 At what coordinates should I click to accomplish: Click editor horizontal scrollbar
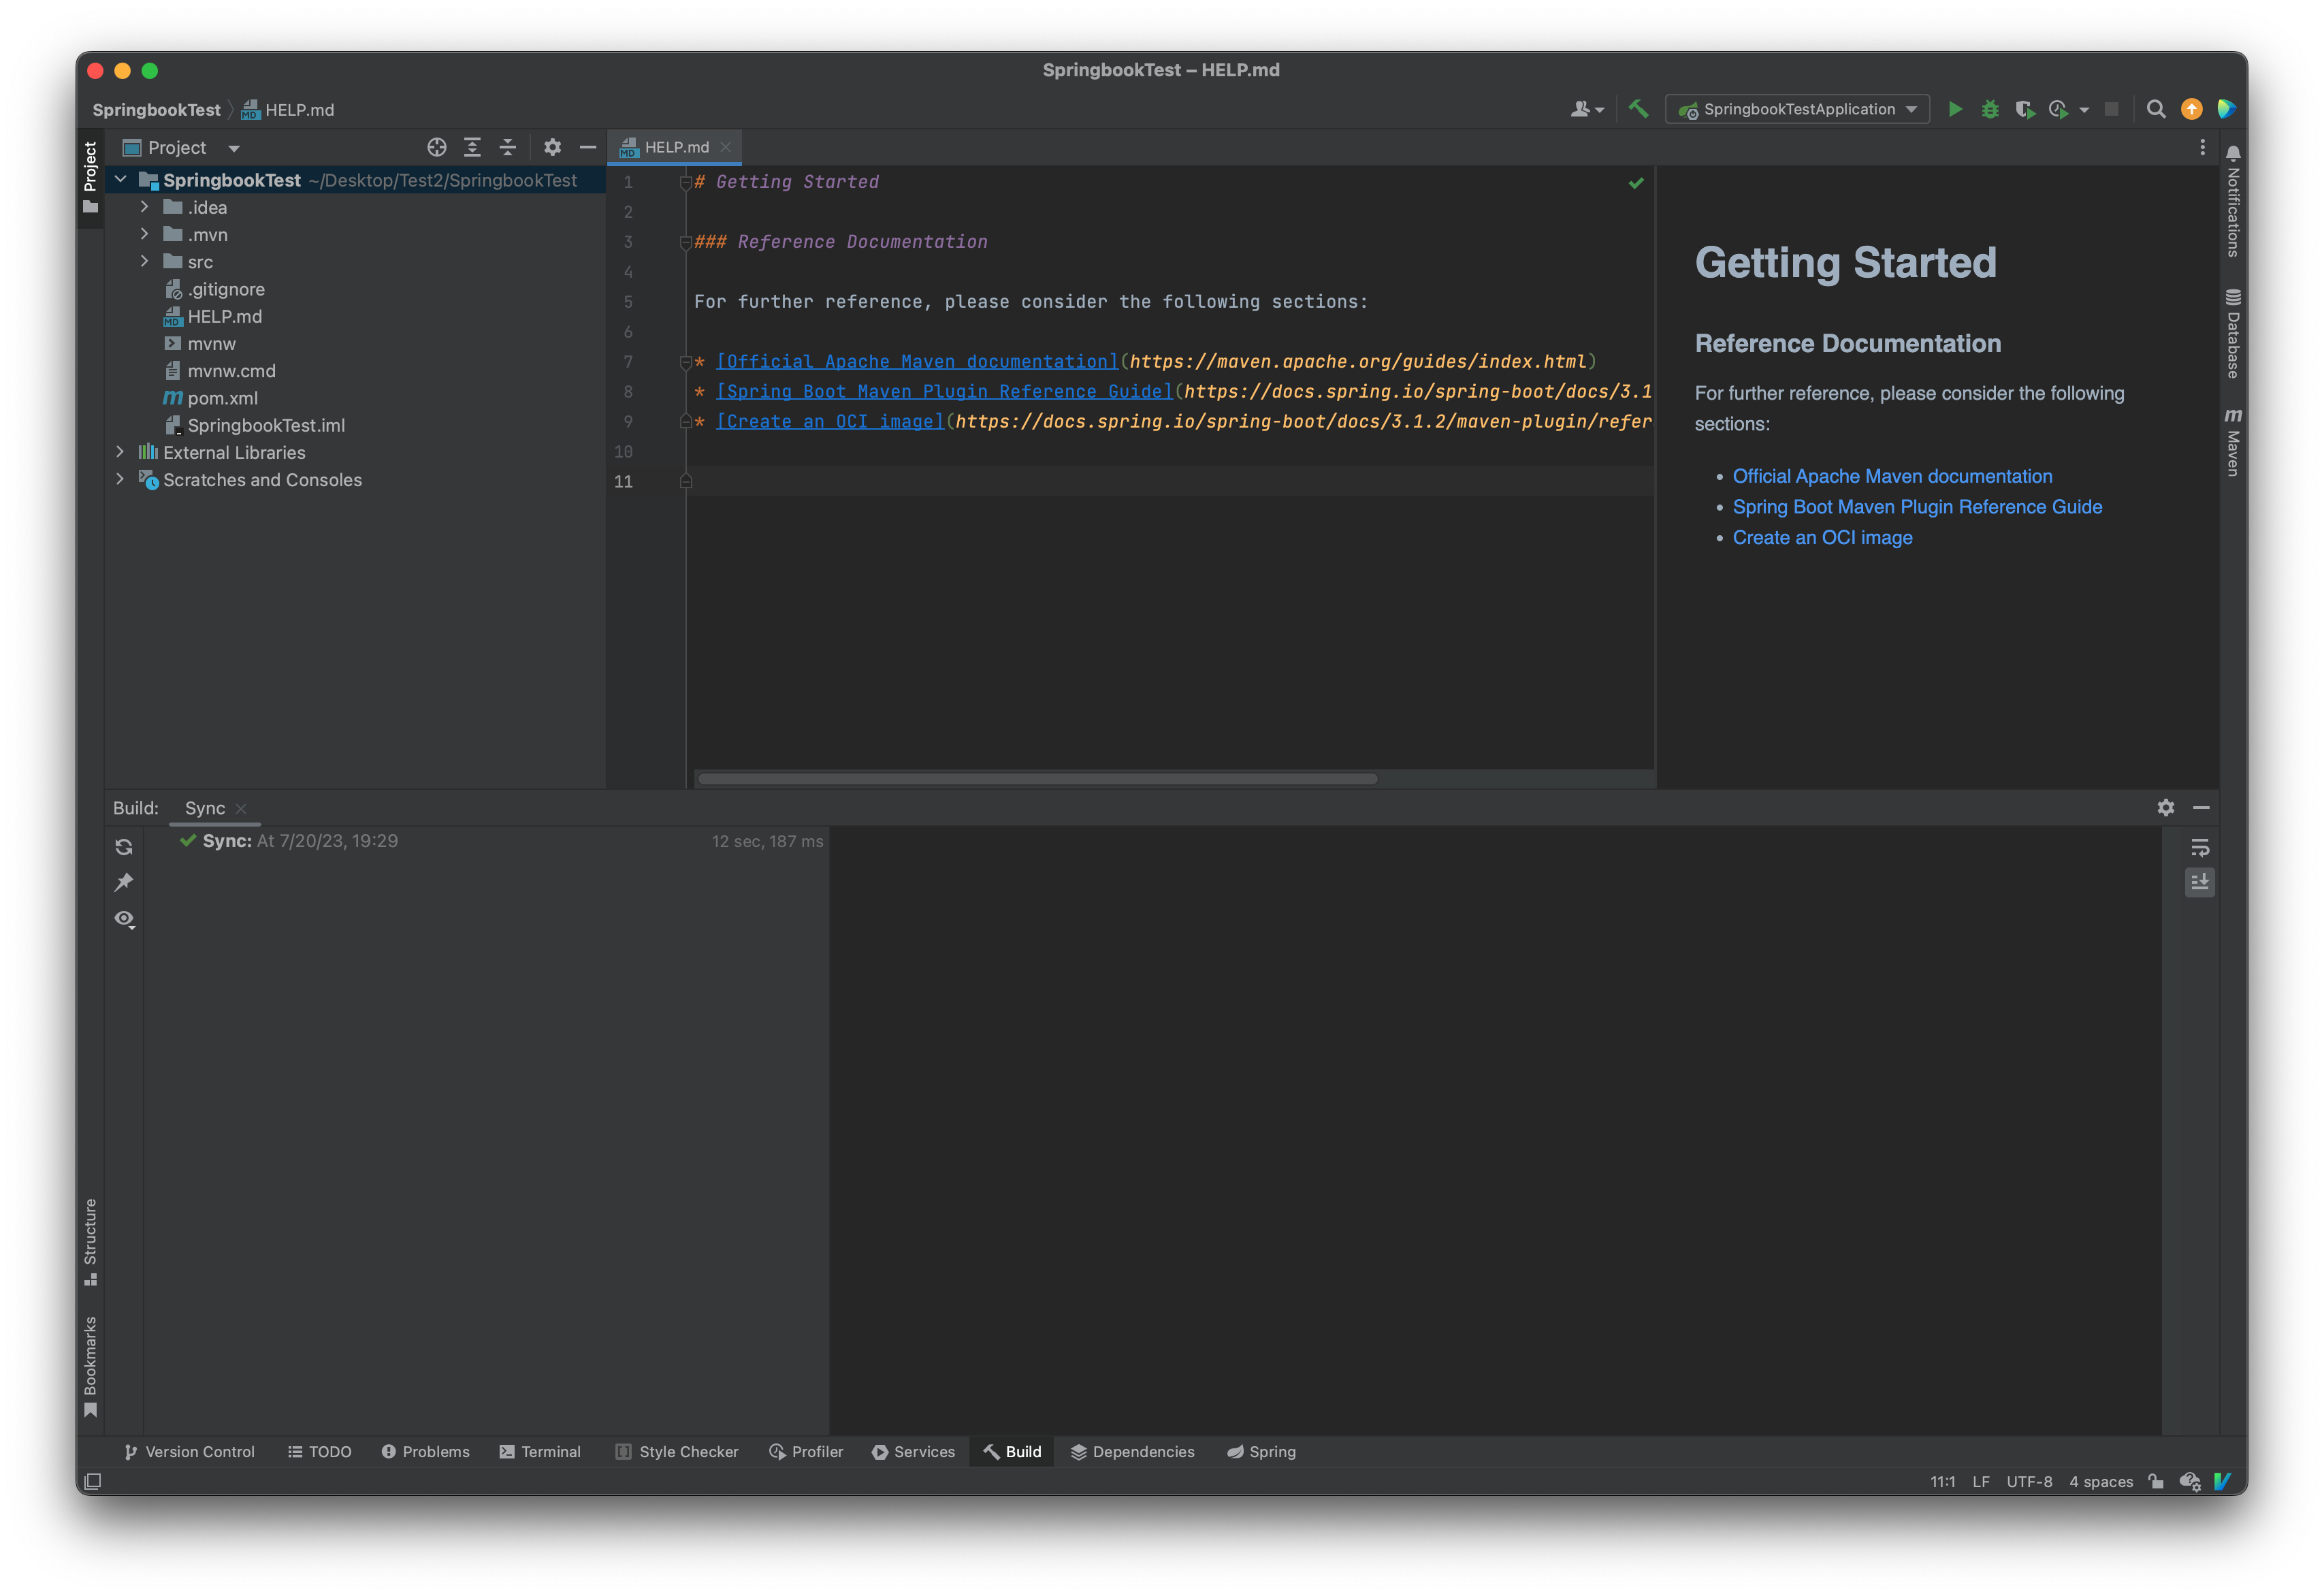pyautogui.click(x=1037, y=778)
